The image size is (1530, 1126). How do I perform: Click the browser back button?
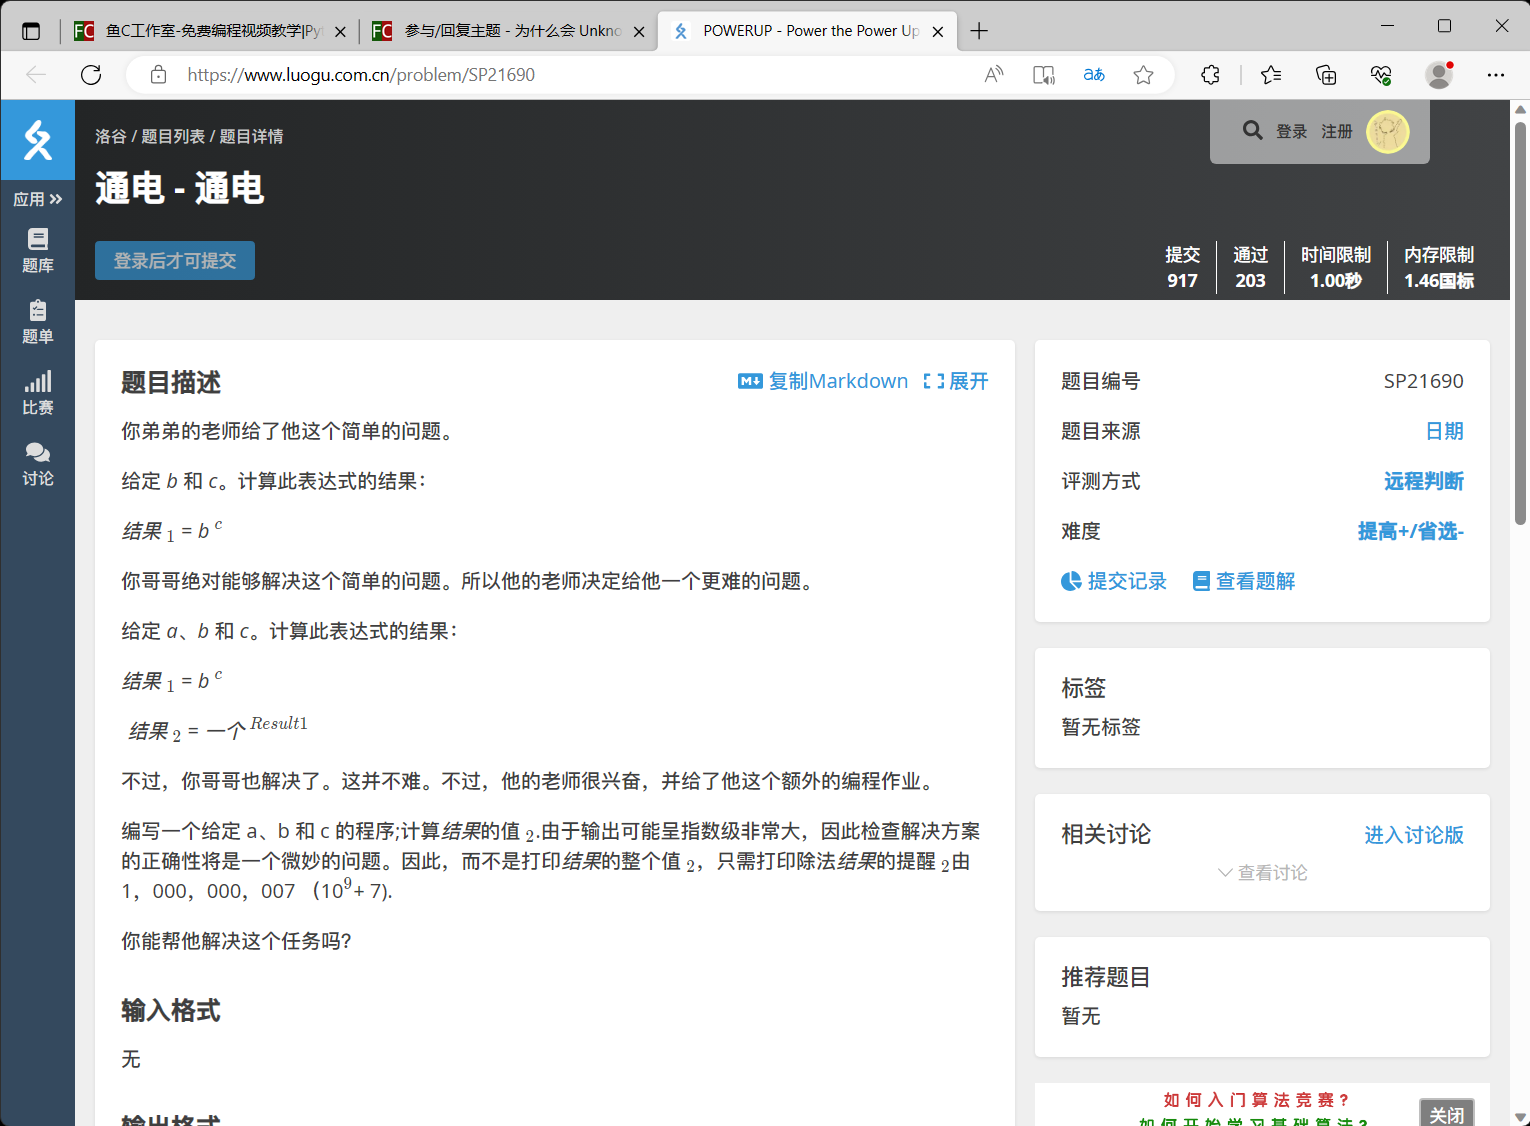pyautogui.click(x=36, y=75)
